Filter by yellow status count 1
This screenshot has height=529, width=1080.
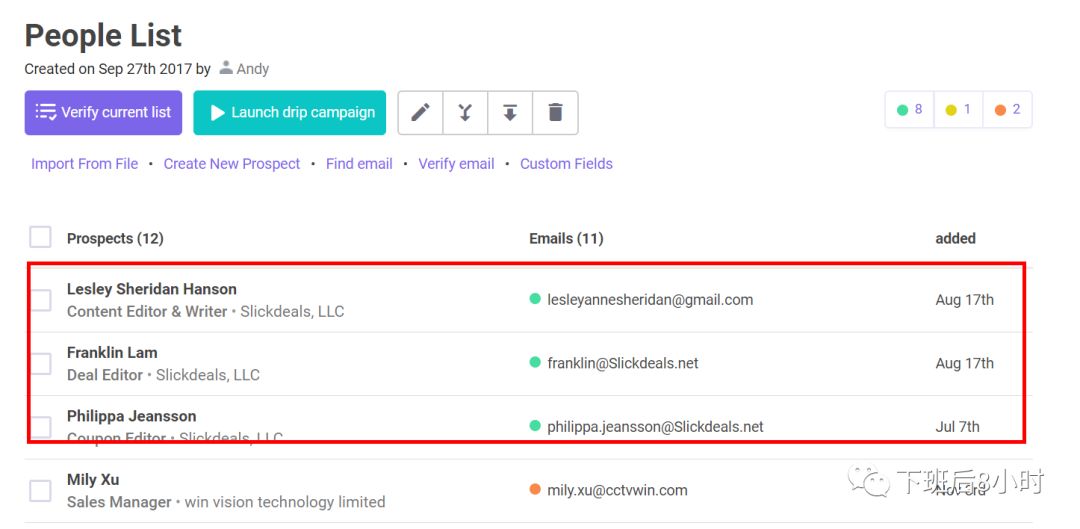[x=958, y=110]
